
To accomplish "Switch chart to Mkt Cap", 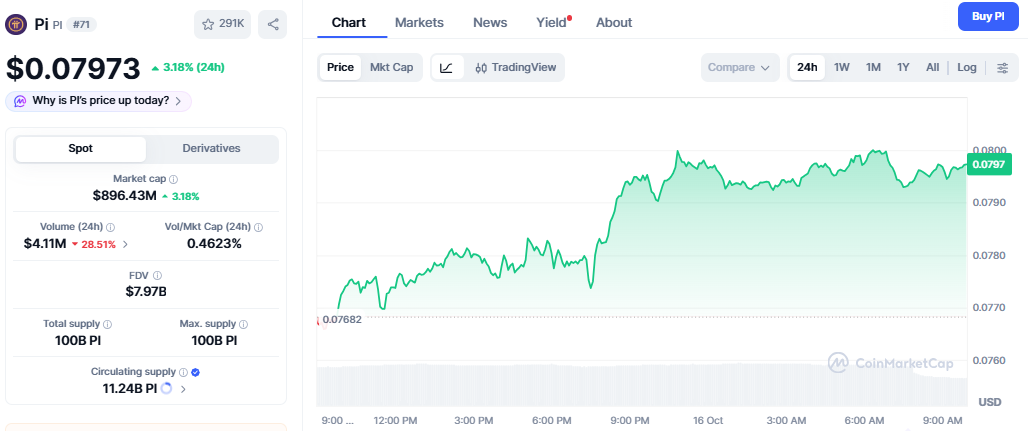I will coord(391,68).
